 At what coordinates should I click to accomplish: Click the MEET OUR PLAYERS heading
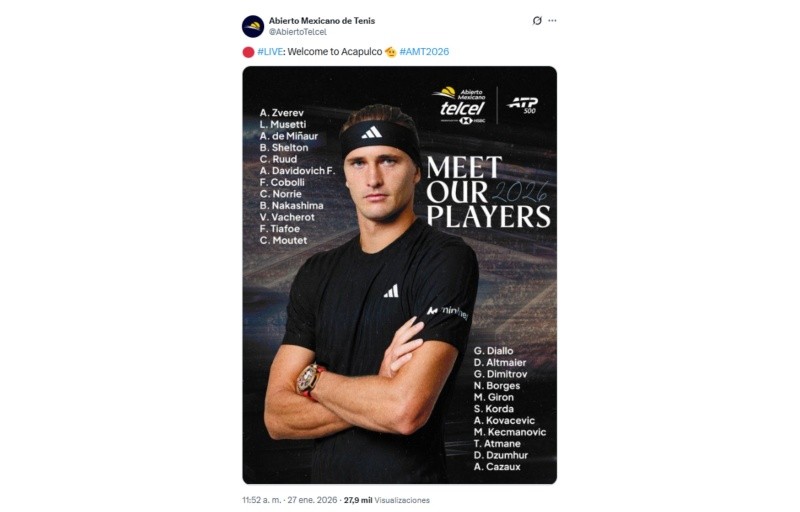pyautogui.click(x=487, y=192)
